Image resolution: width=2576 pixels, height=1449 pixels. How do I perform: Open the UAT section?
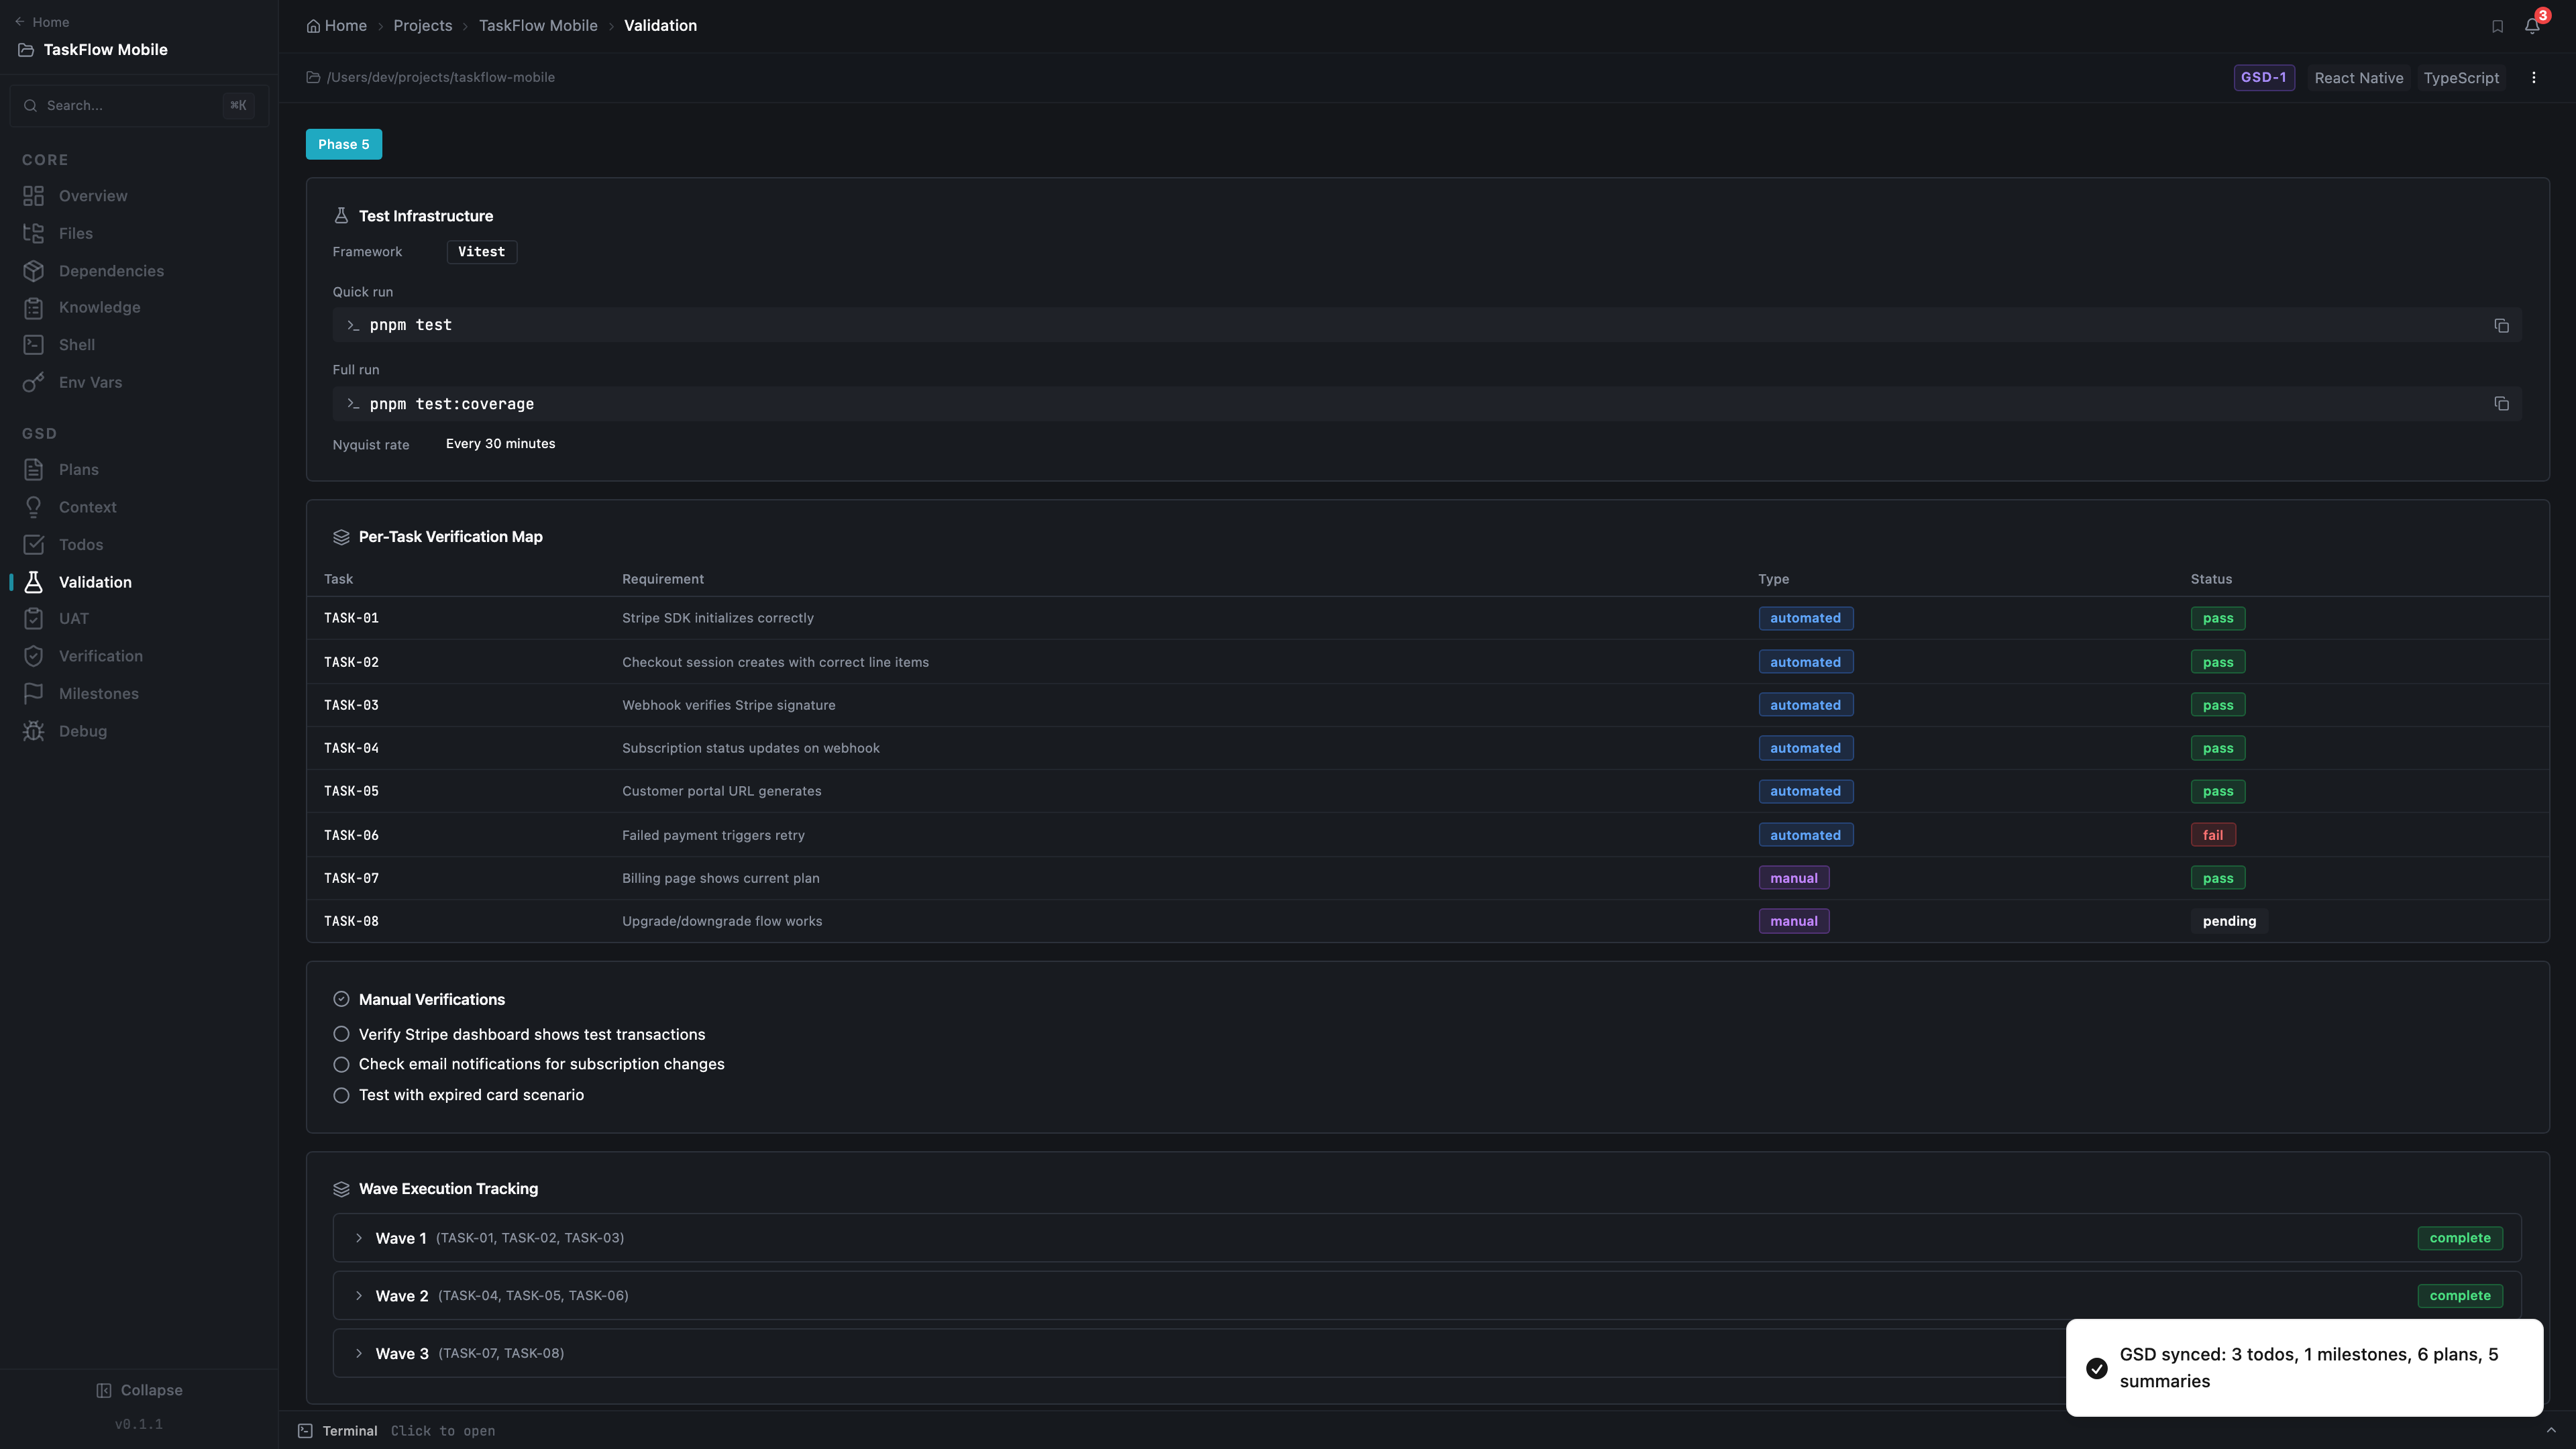pyautogui.click(x=74, y=618)
